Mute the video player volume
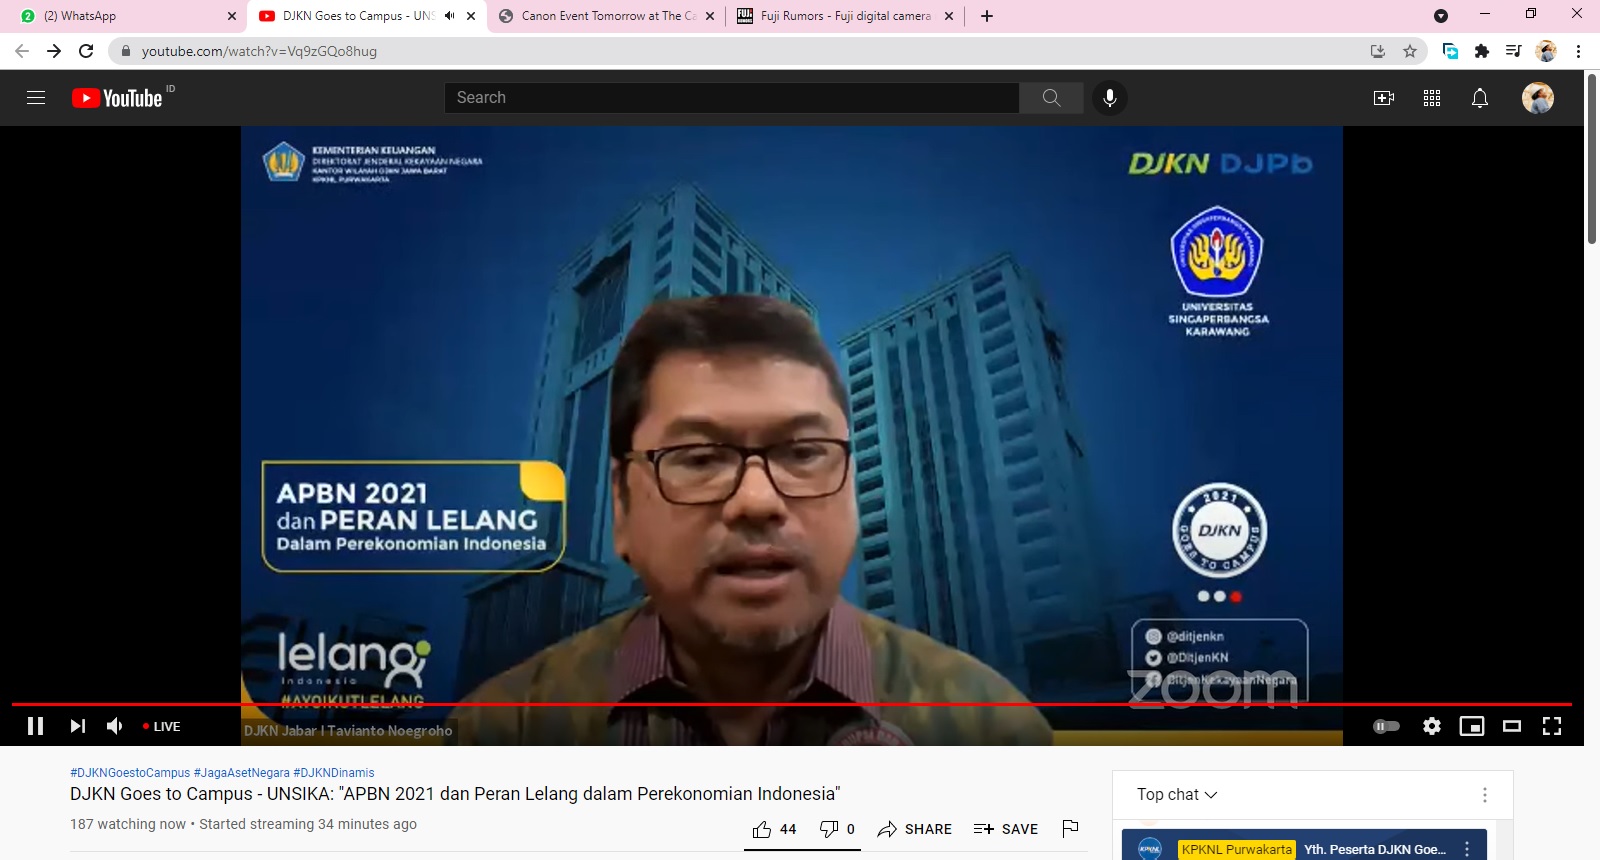This screenshot has height=860, width=1600. [115, 726]
